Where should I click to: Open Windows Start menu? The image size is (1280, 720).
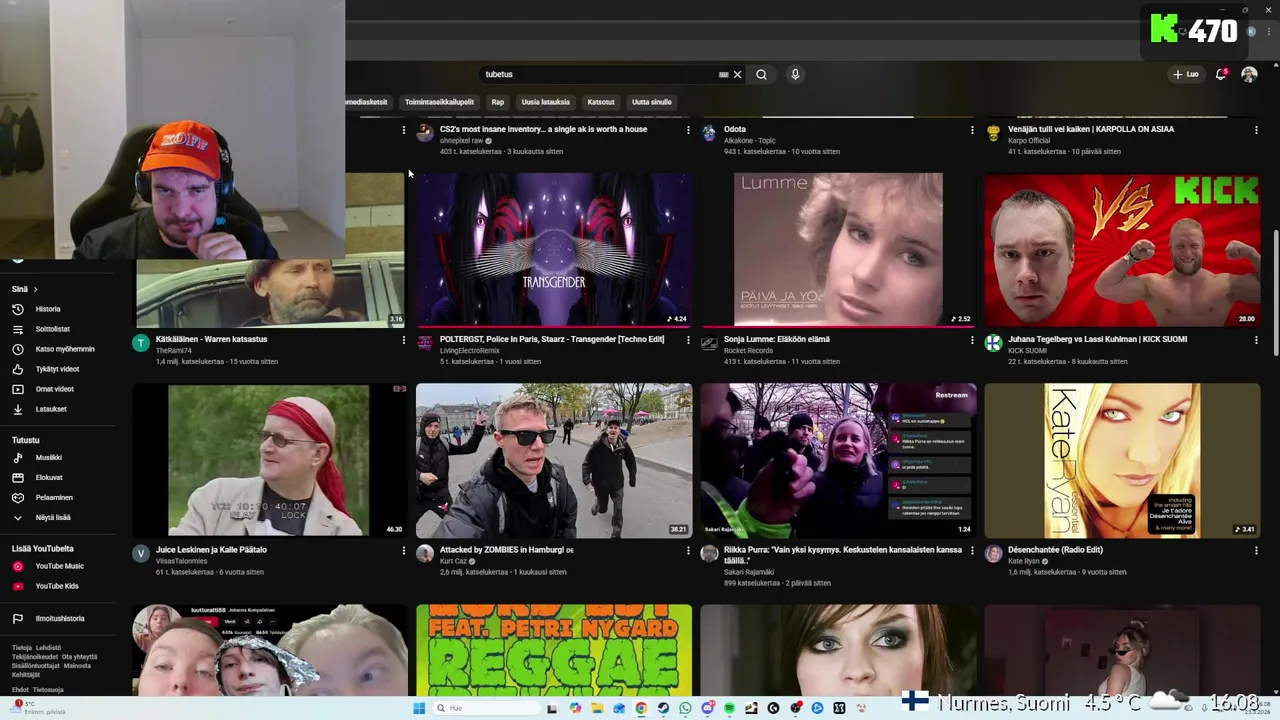(419, 708)
